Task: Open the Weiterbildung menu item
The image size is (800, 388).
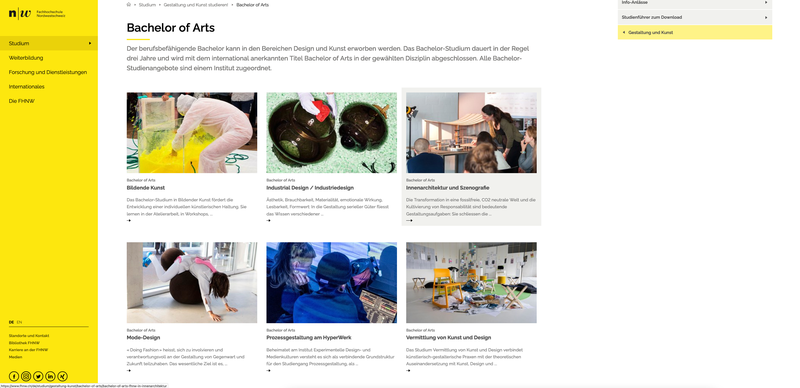Action: [26, 58]
